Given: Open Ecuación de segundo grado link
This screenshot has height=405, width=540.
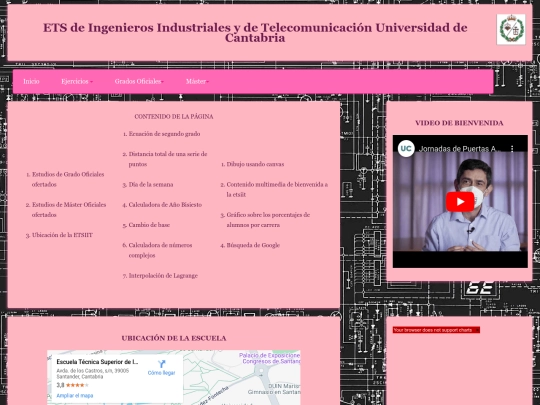Looking at the screenshot, I should tap(164, 134).
